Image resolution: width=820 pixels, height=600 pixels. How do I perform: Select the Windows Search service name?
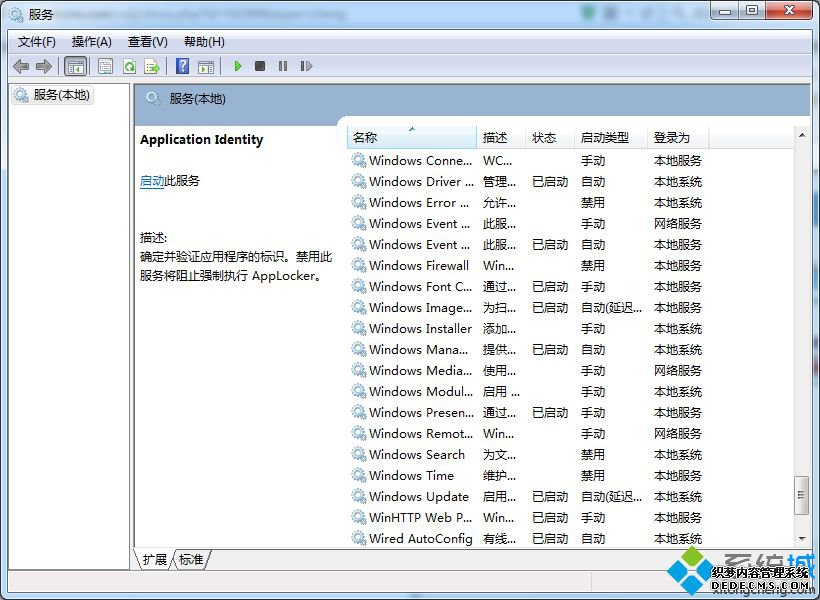coord(417,455)
